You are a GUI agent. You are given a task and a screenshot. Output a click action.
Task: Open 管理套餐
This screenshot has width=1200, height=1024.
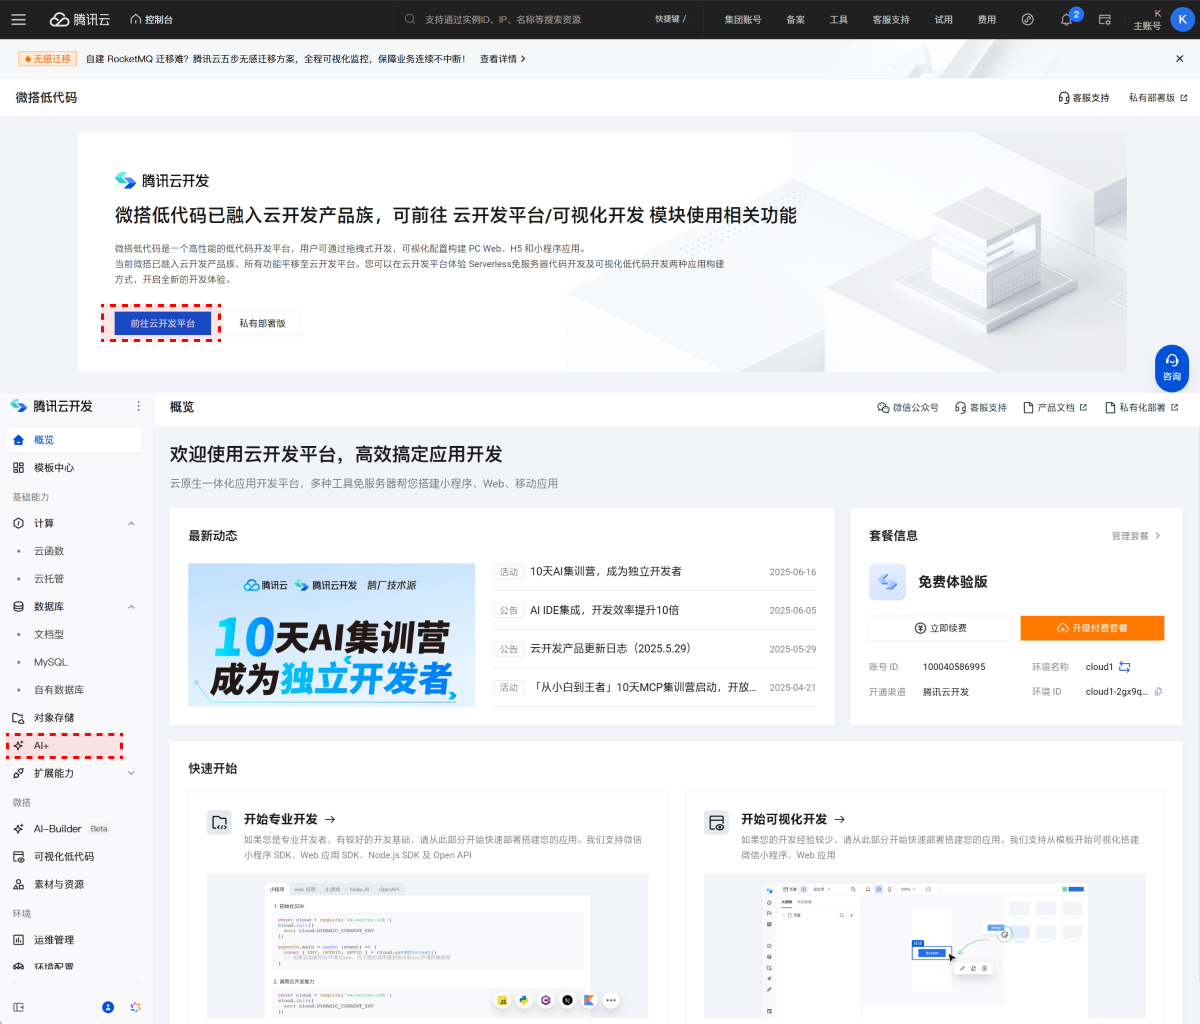point(1136,536)
